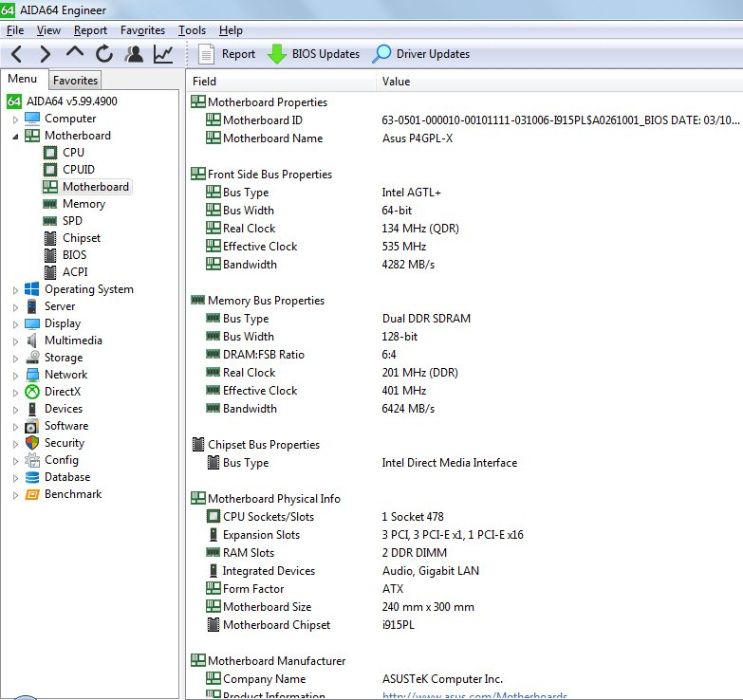Viewport: 743px width, 700px height.
Task: Click the Benchmark icon in tree
Action: (x=32, y=494)
